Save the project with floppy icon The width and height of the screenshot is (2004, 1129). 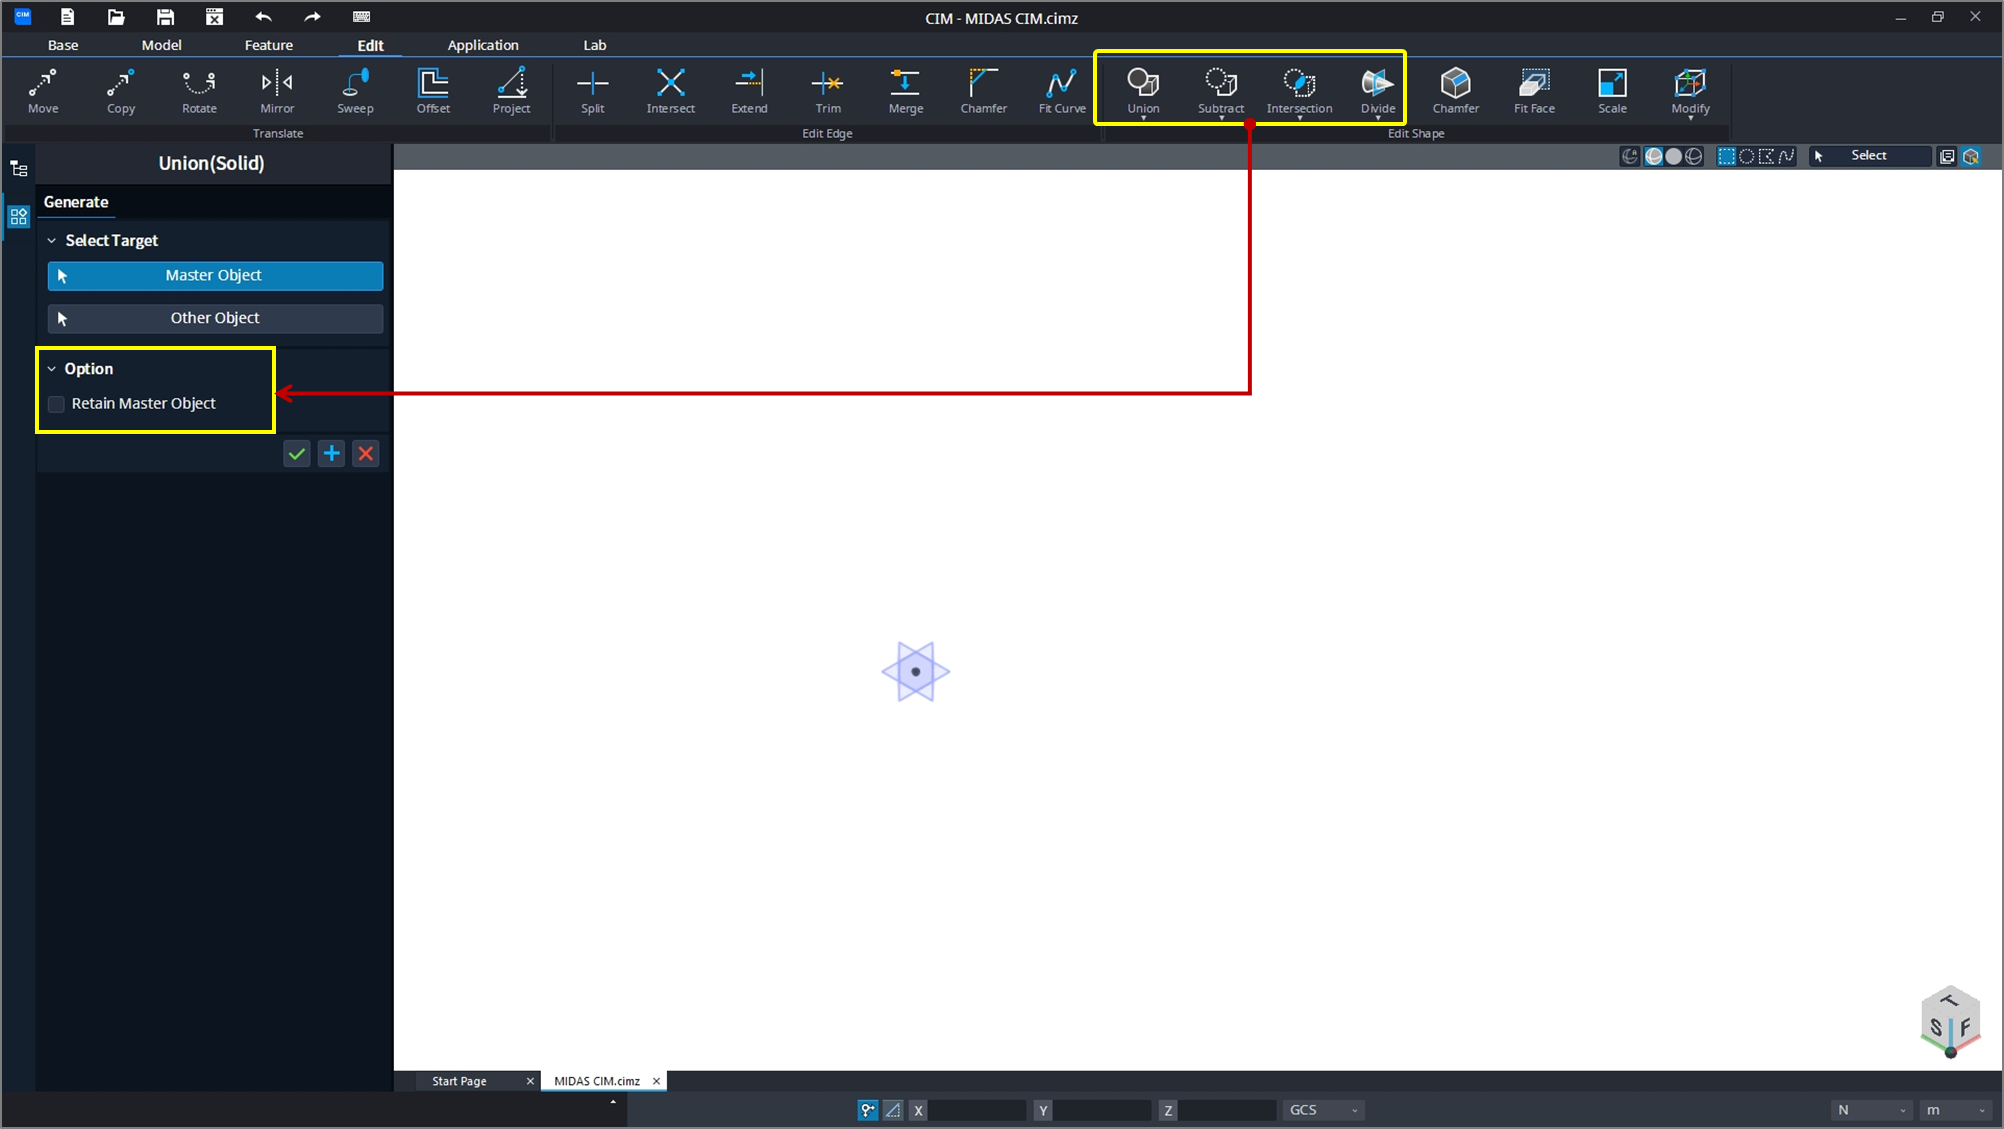coord(165,17)
